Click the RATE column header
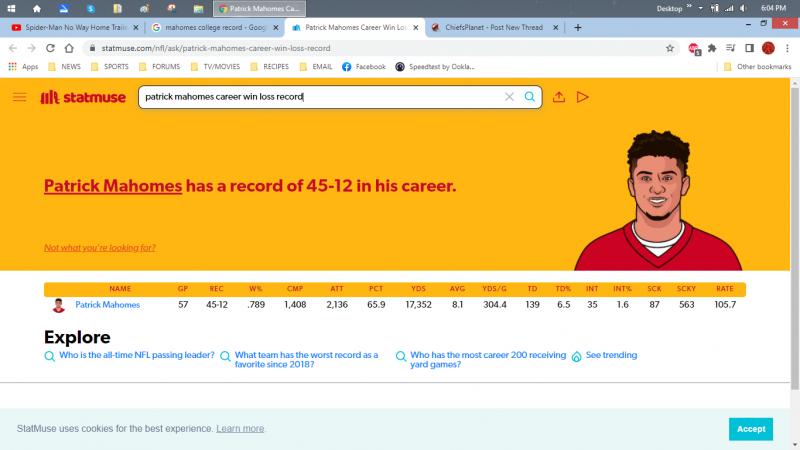 click(724, 289)
